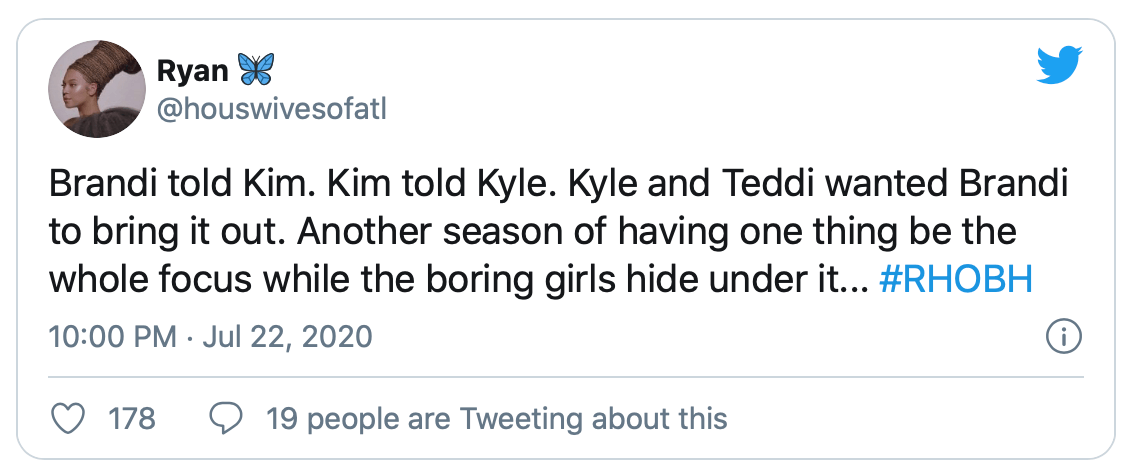Image resolution: width=1136 pixels, height=476 pixels.
Task: Open the #RHOBH hashtag link
Action: point(955,282)
